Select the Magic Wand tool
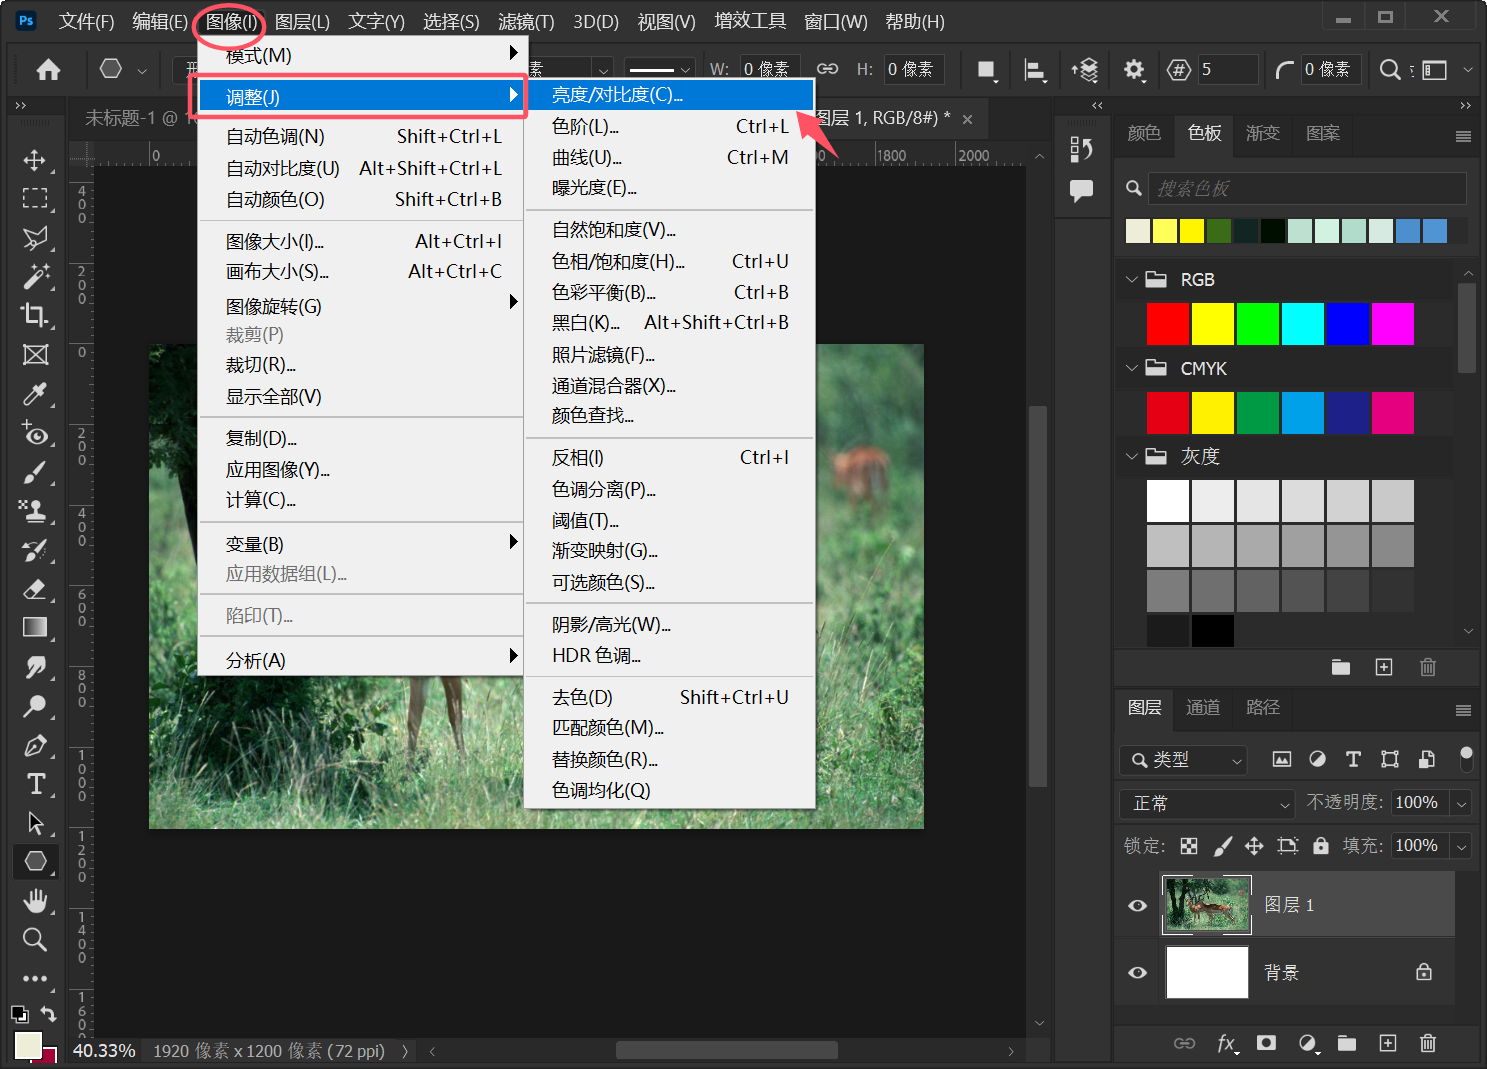1487x1069 pixels. click(35, 276)
